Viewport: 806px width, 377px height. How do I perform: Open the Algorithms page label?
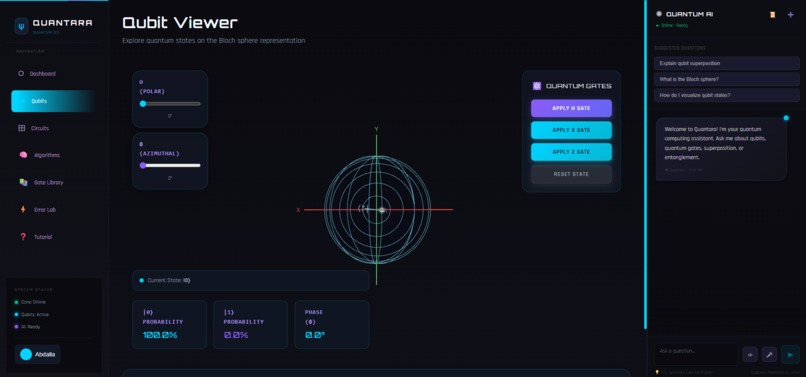coord(47,155)
